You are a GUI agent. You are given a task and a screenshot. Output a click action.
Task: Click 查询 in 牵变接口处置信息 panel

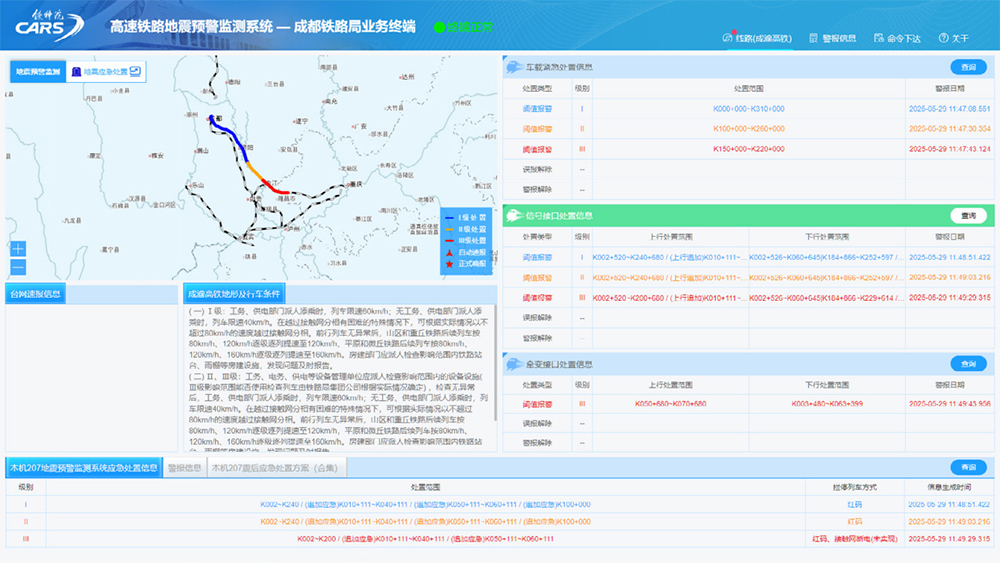tap(968, 364)
